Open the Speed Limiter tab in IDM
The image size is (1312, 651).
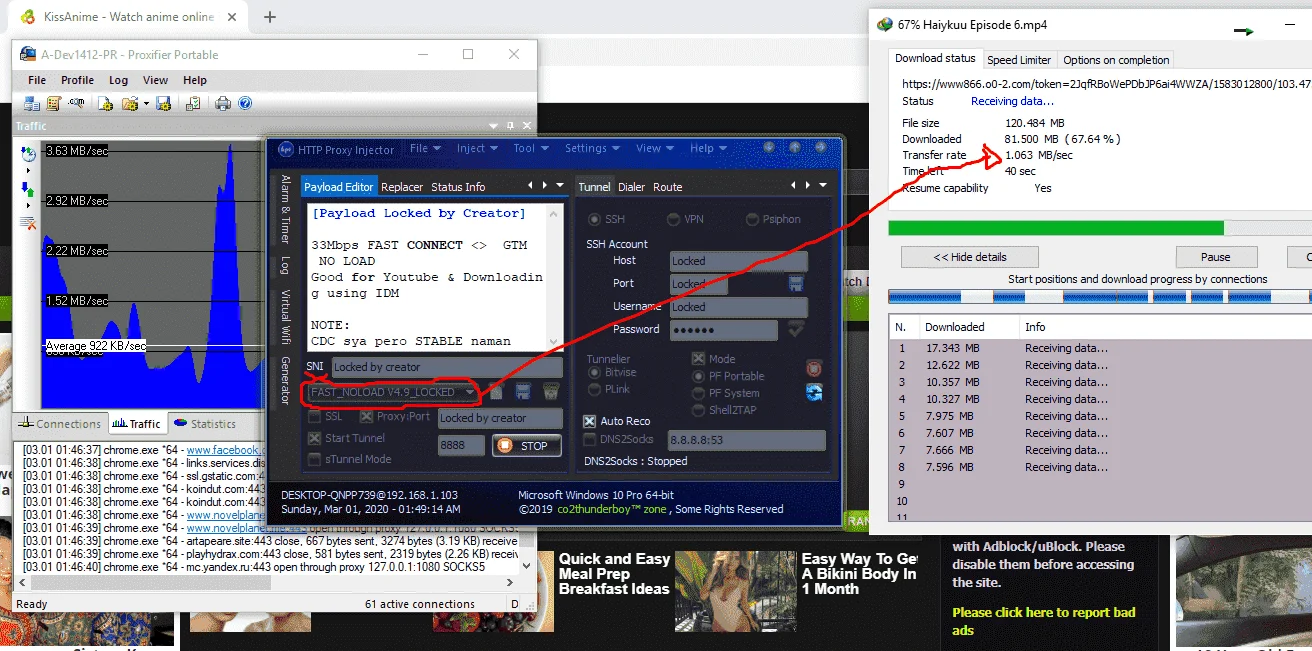point(1019,60)
